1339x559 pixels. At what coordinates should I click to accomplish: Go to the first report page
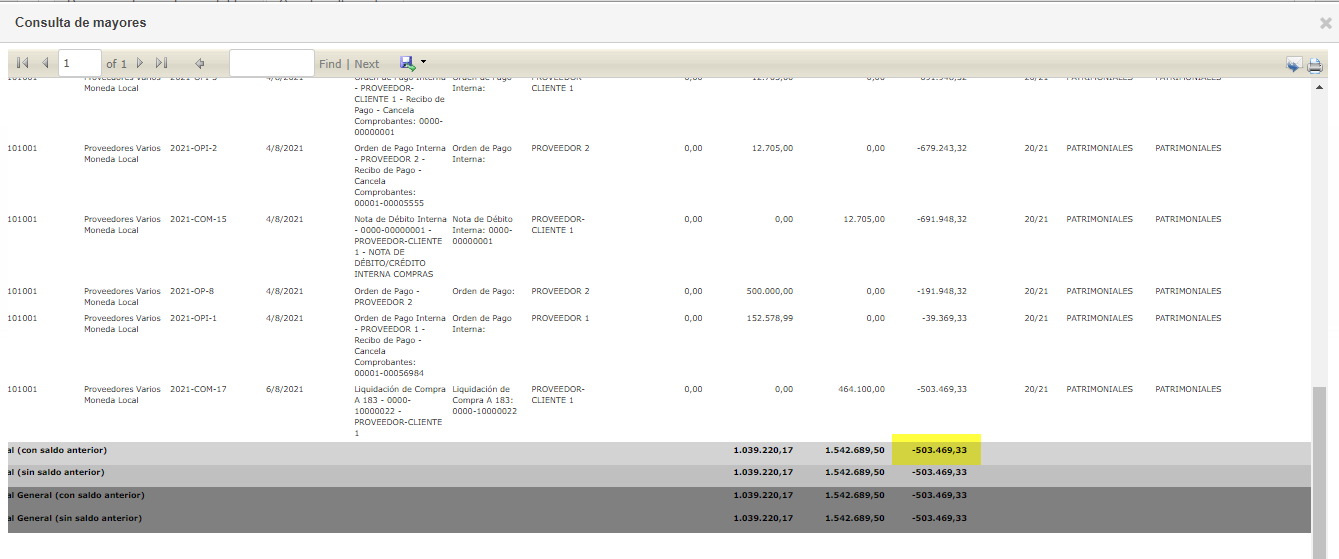coord(23,63)
